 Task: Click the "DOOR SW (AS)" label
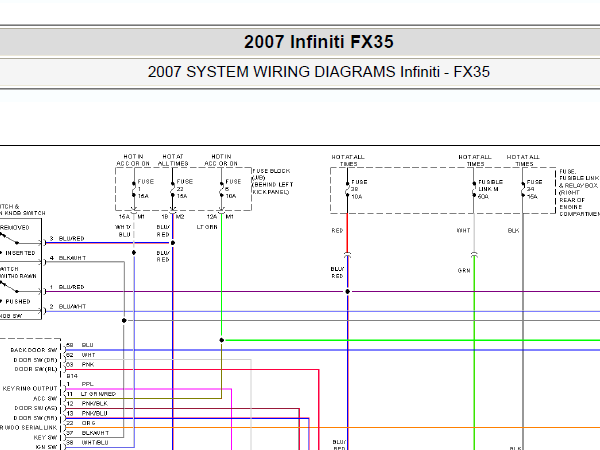point(36,408)
